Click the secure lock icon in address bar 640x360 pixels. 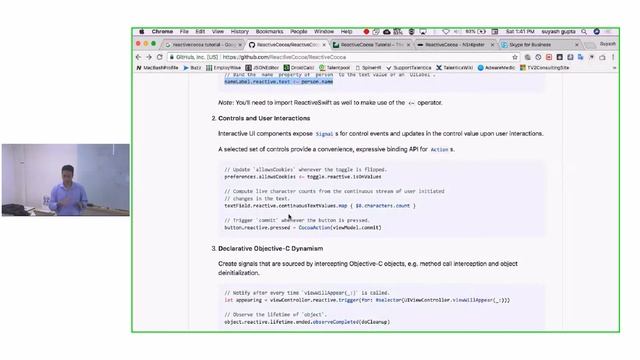click(172, 57)
